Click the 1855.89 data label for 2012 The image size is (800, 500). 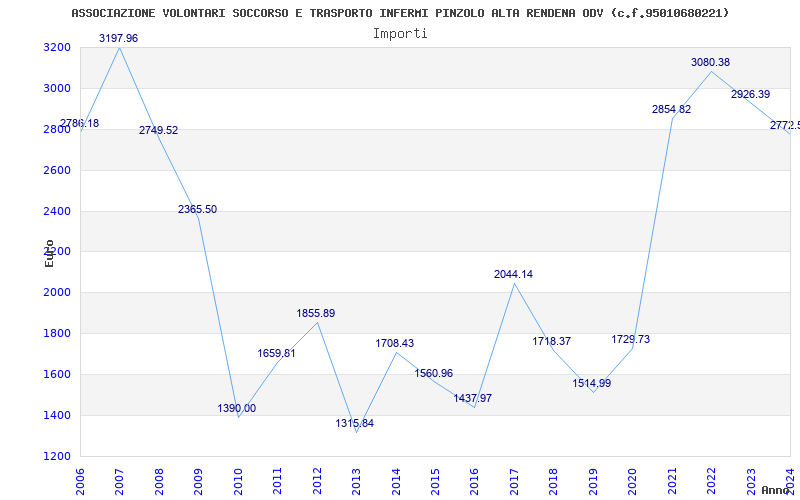coord(316,313)
